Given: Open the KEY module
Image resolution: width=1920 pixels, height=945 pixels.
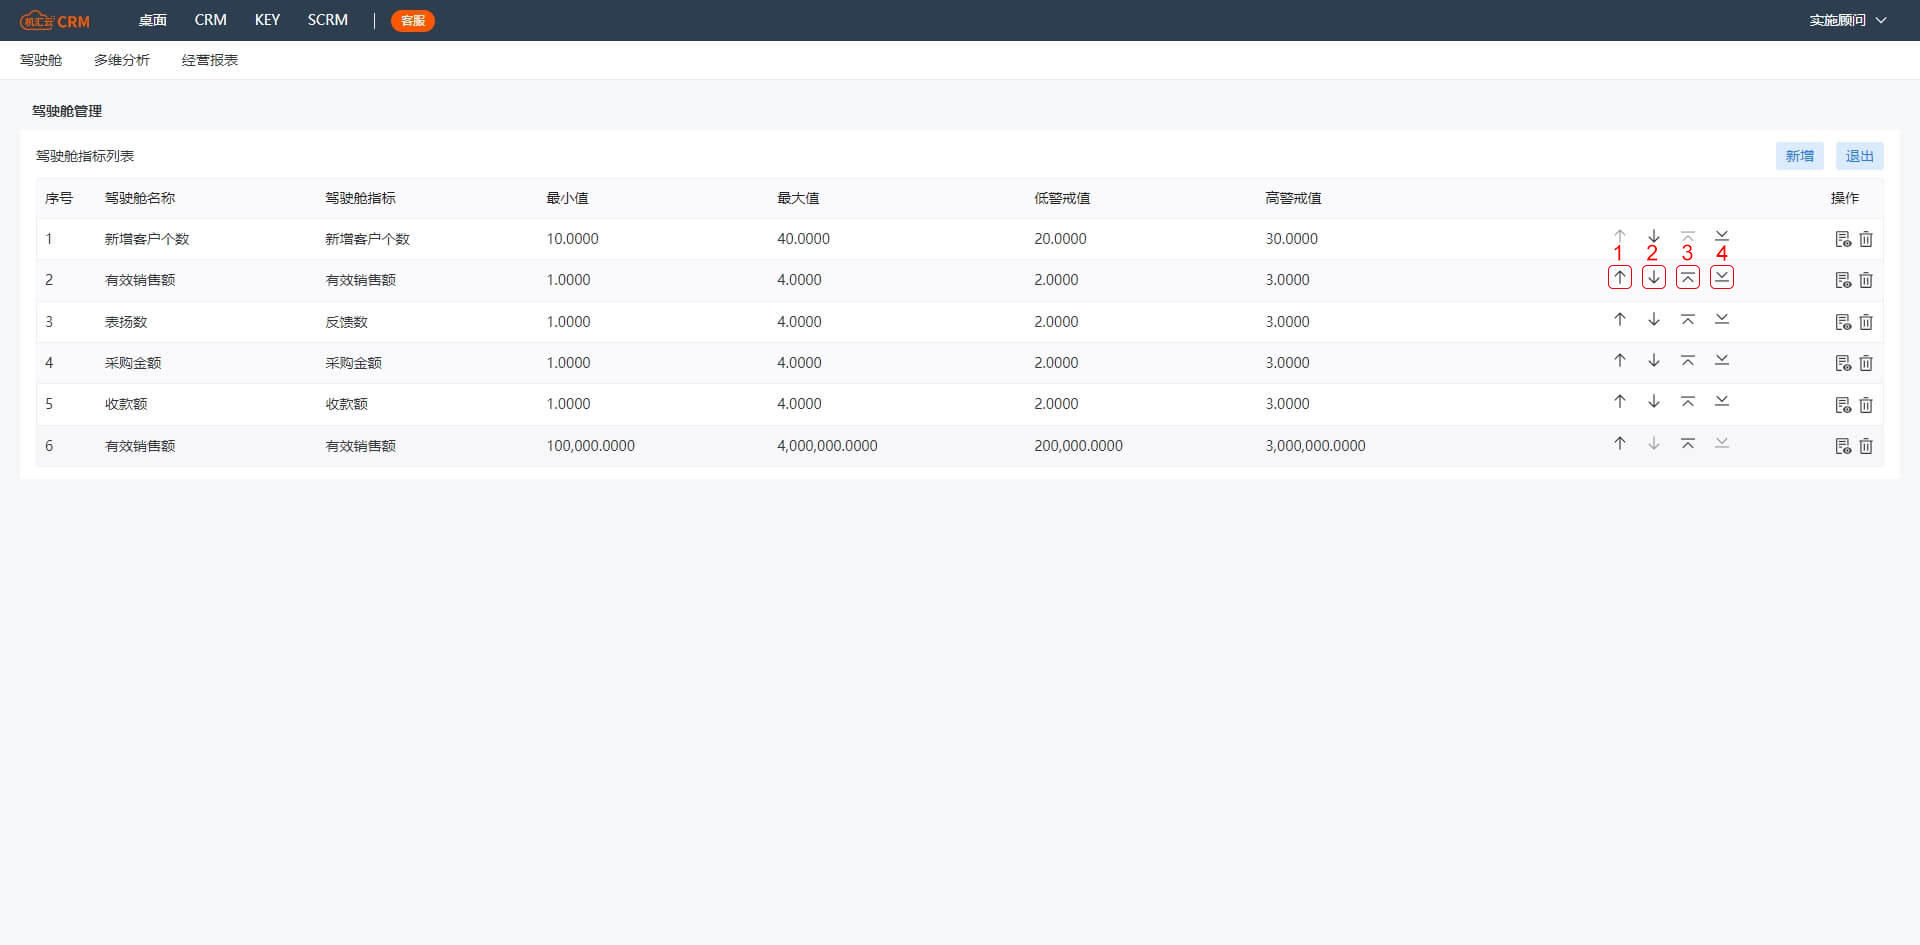Looking at the screenshot, I should [x=267, y=20].
